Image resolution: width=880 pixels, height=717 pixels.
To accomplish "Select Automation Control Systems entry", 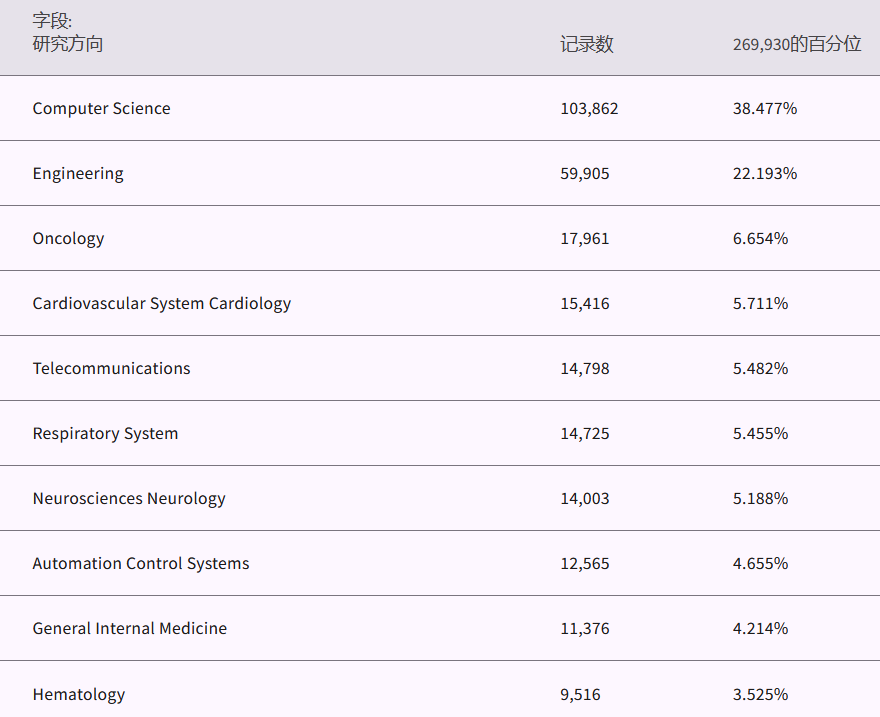I will 141,563.
